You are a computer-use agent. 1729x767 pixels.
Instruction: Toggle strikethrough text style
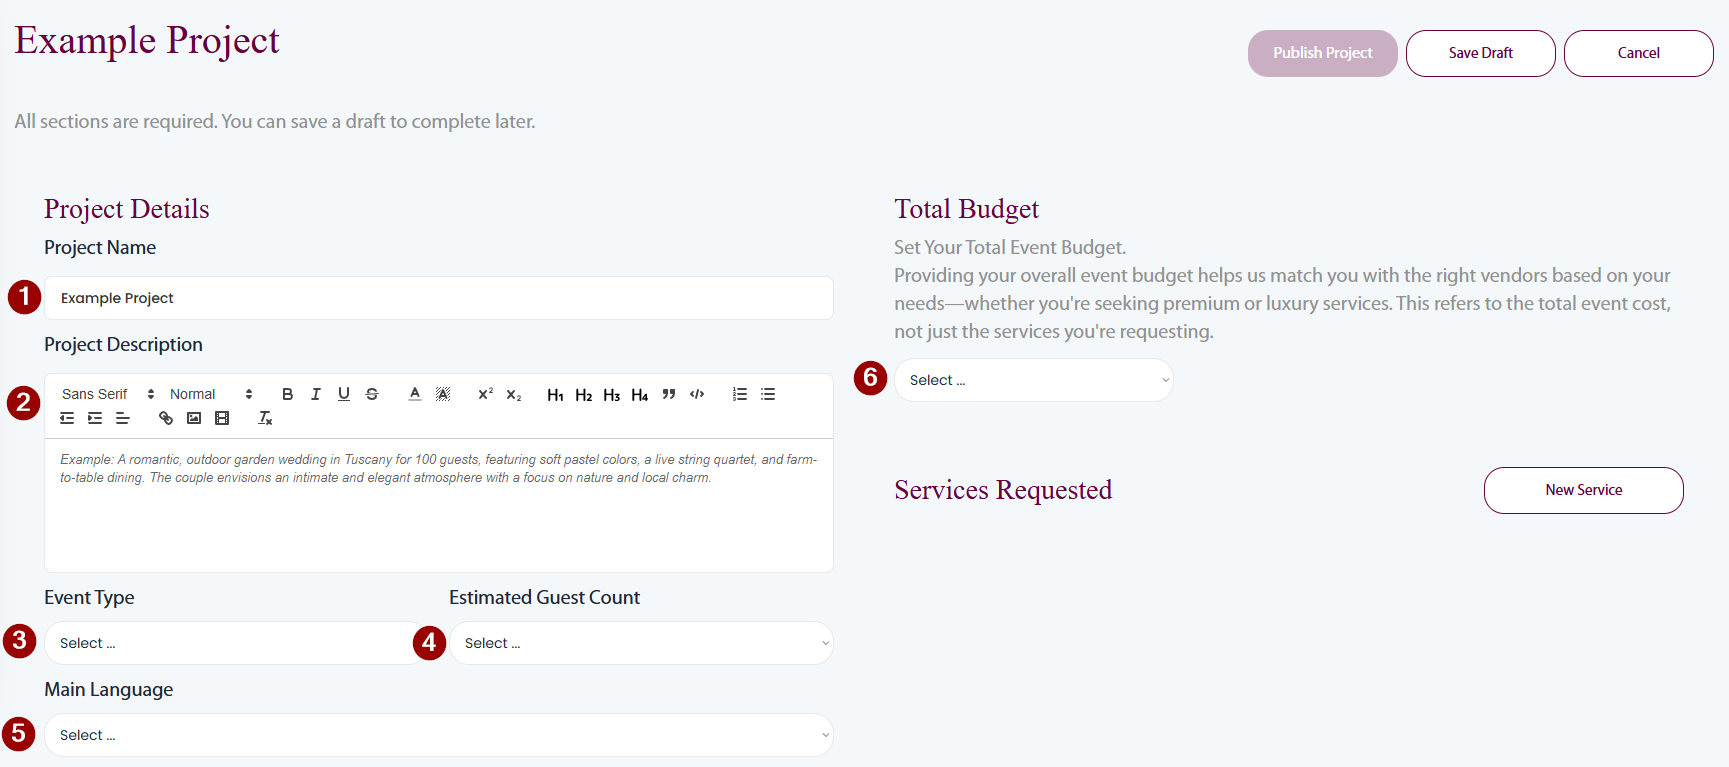click(372, 394)
